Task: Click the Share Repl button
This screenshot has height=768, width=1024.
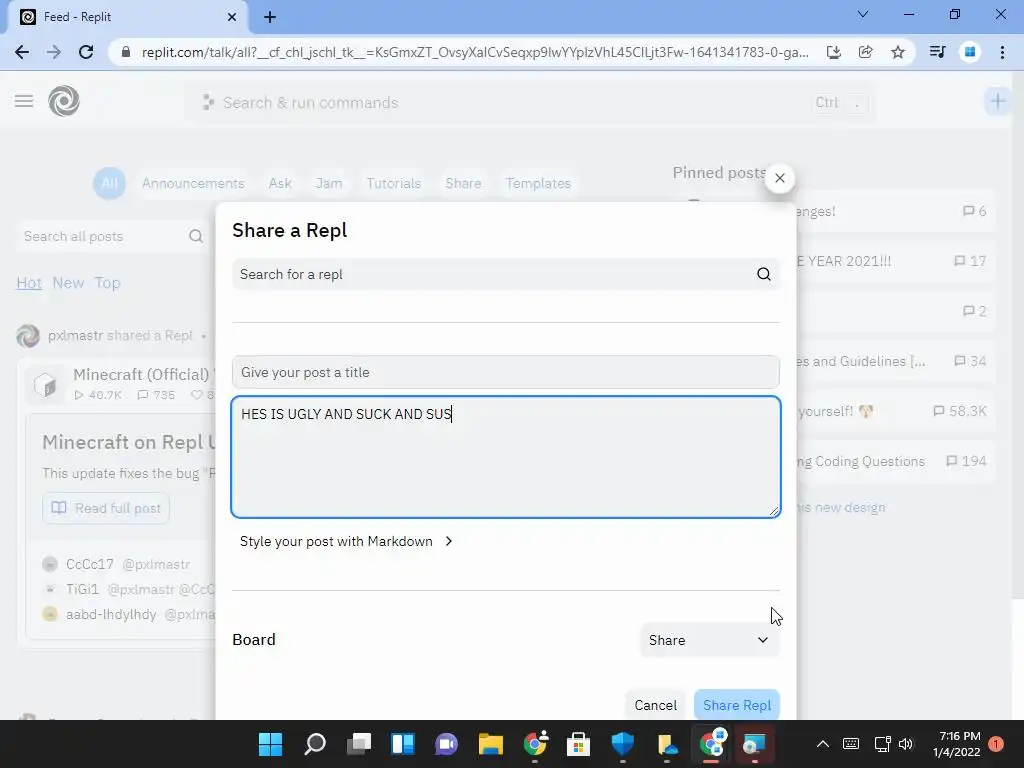Action: tap(737, 705)
